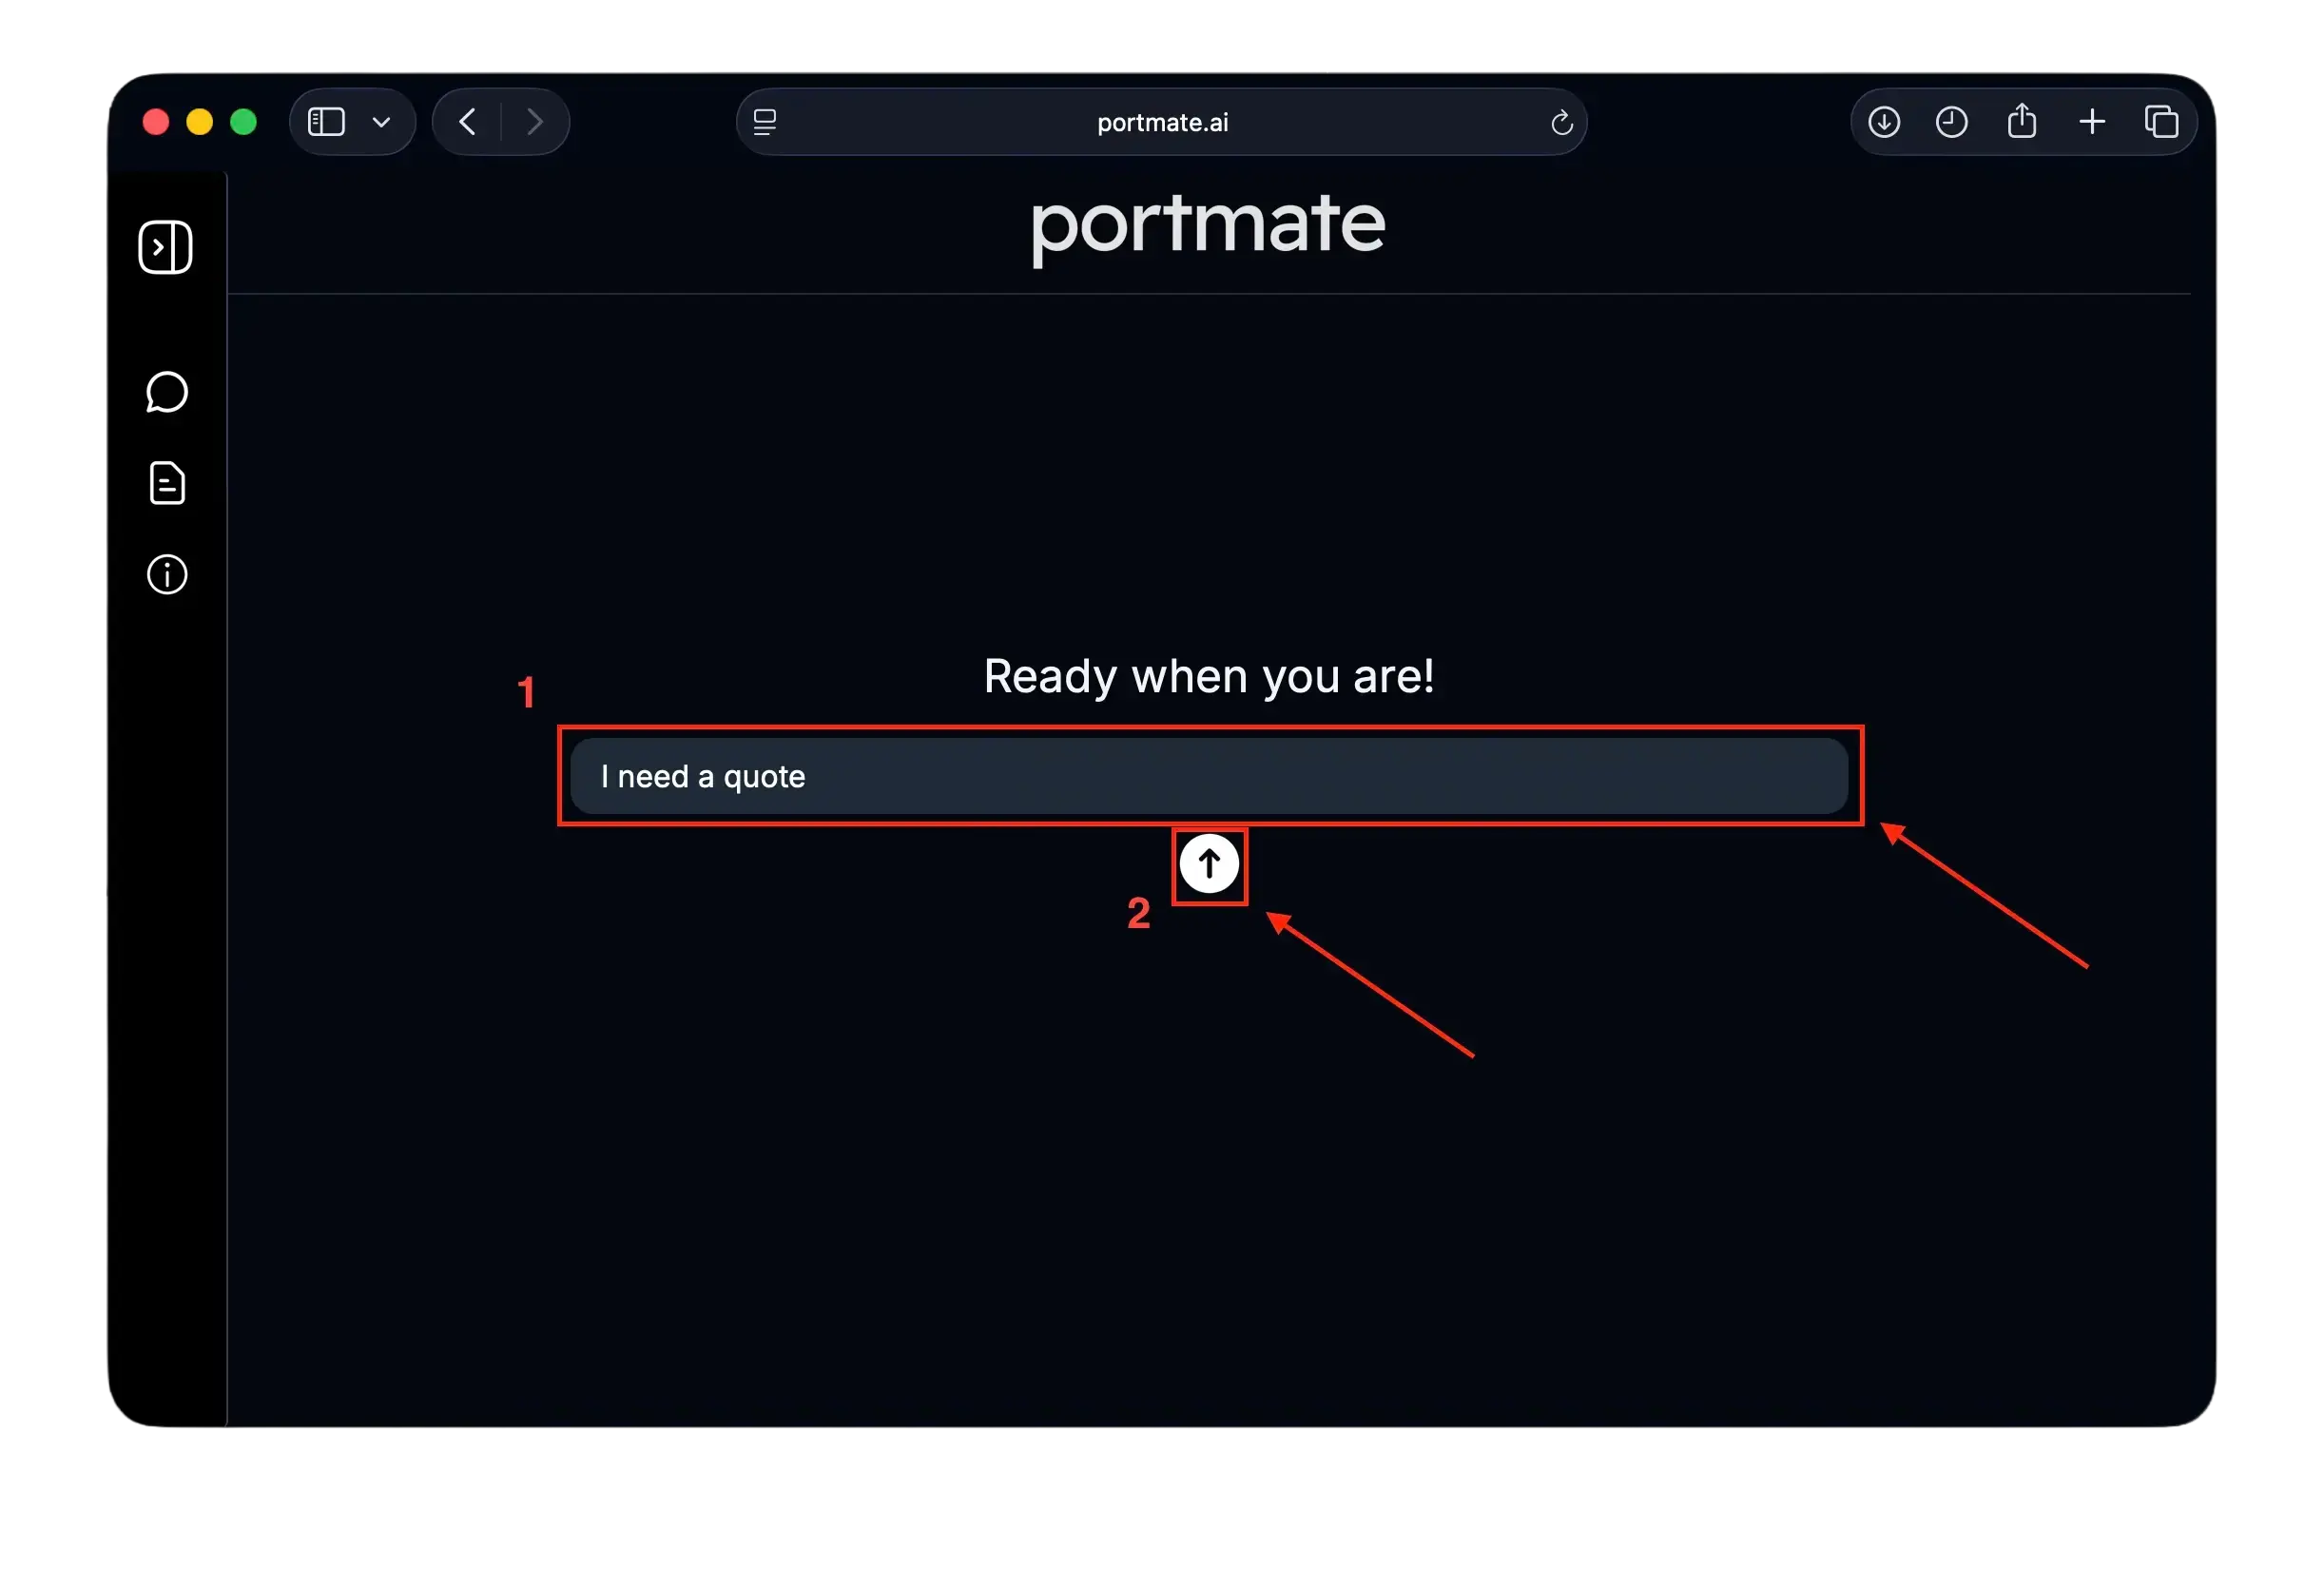The width and height of the screenshot is (2324, 1569).
Task: Go forward to the next page
Action: (x=535, y=122)
